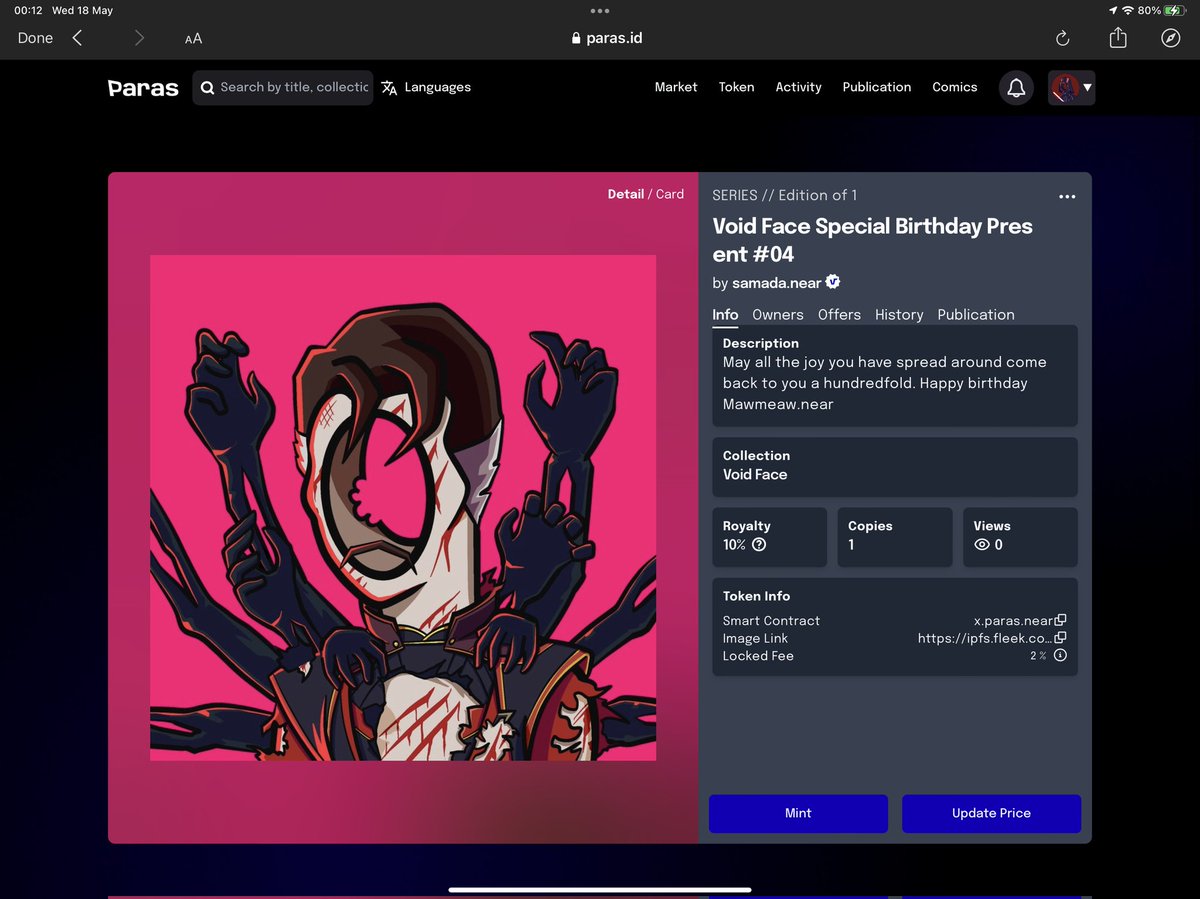Open samada.near creator profile

click(776, 283)
